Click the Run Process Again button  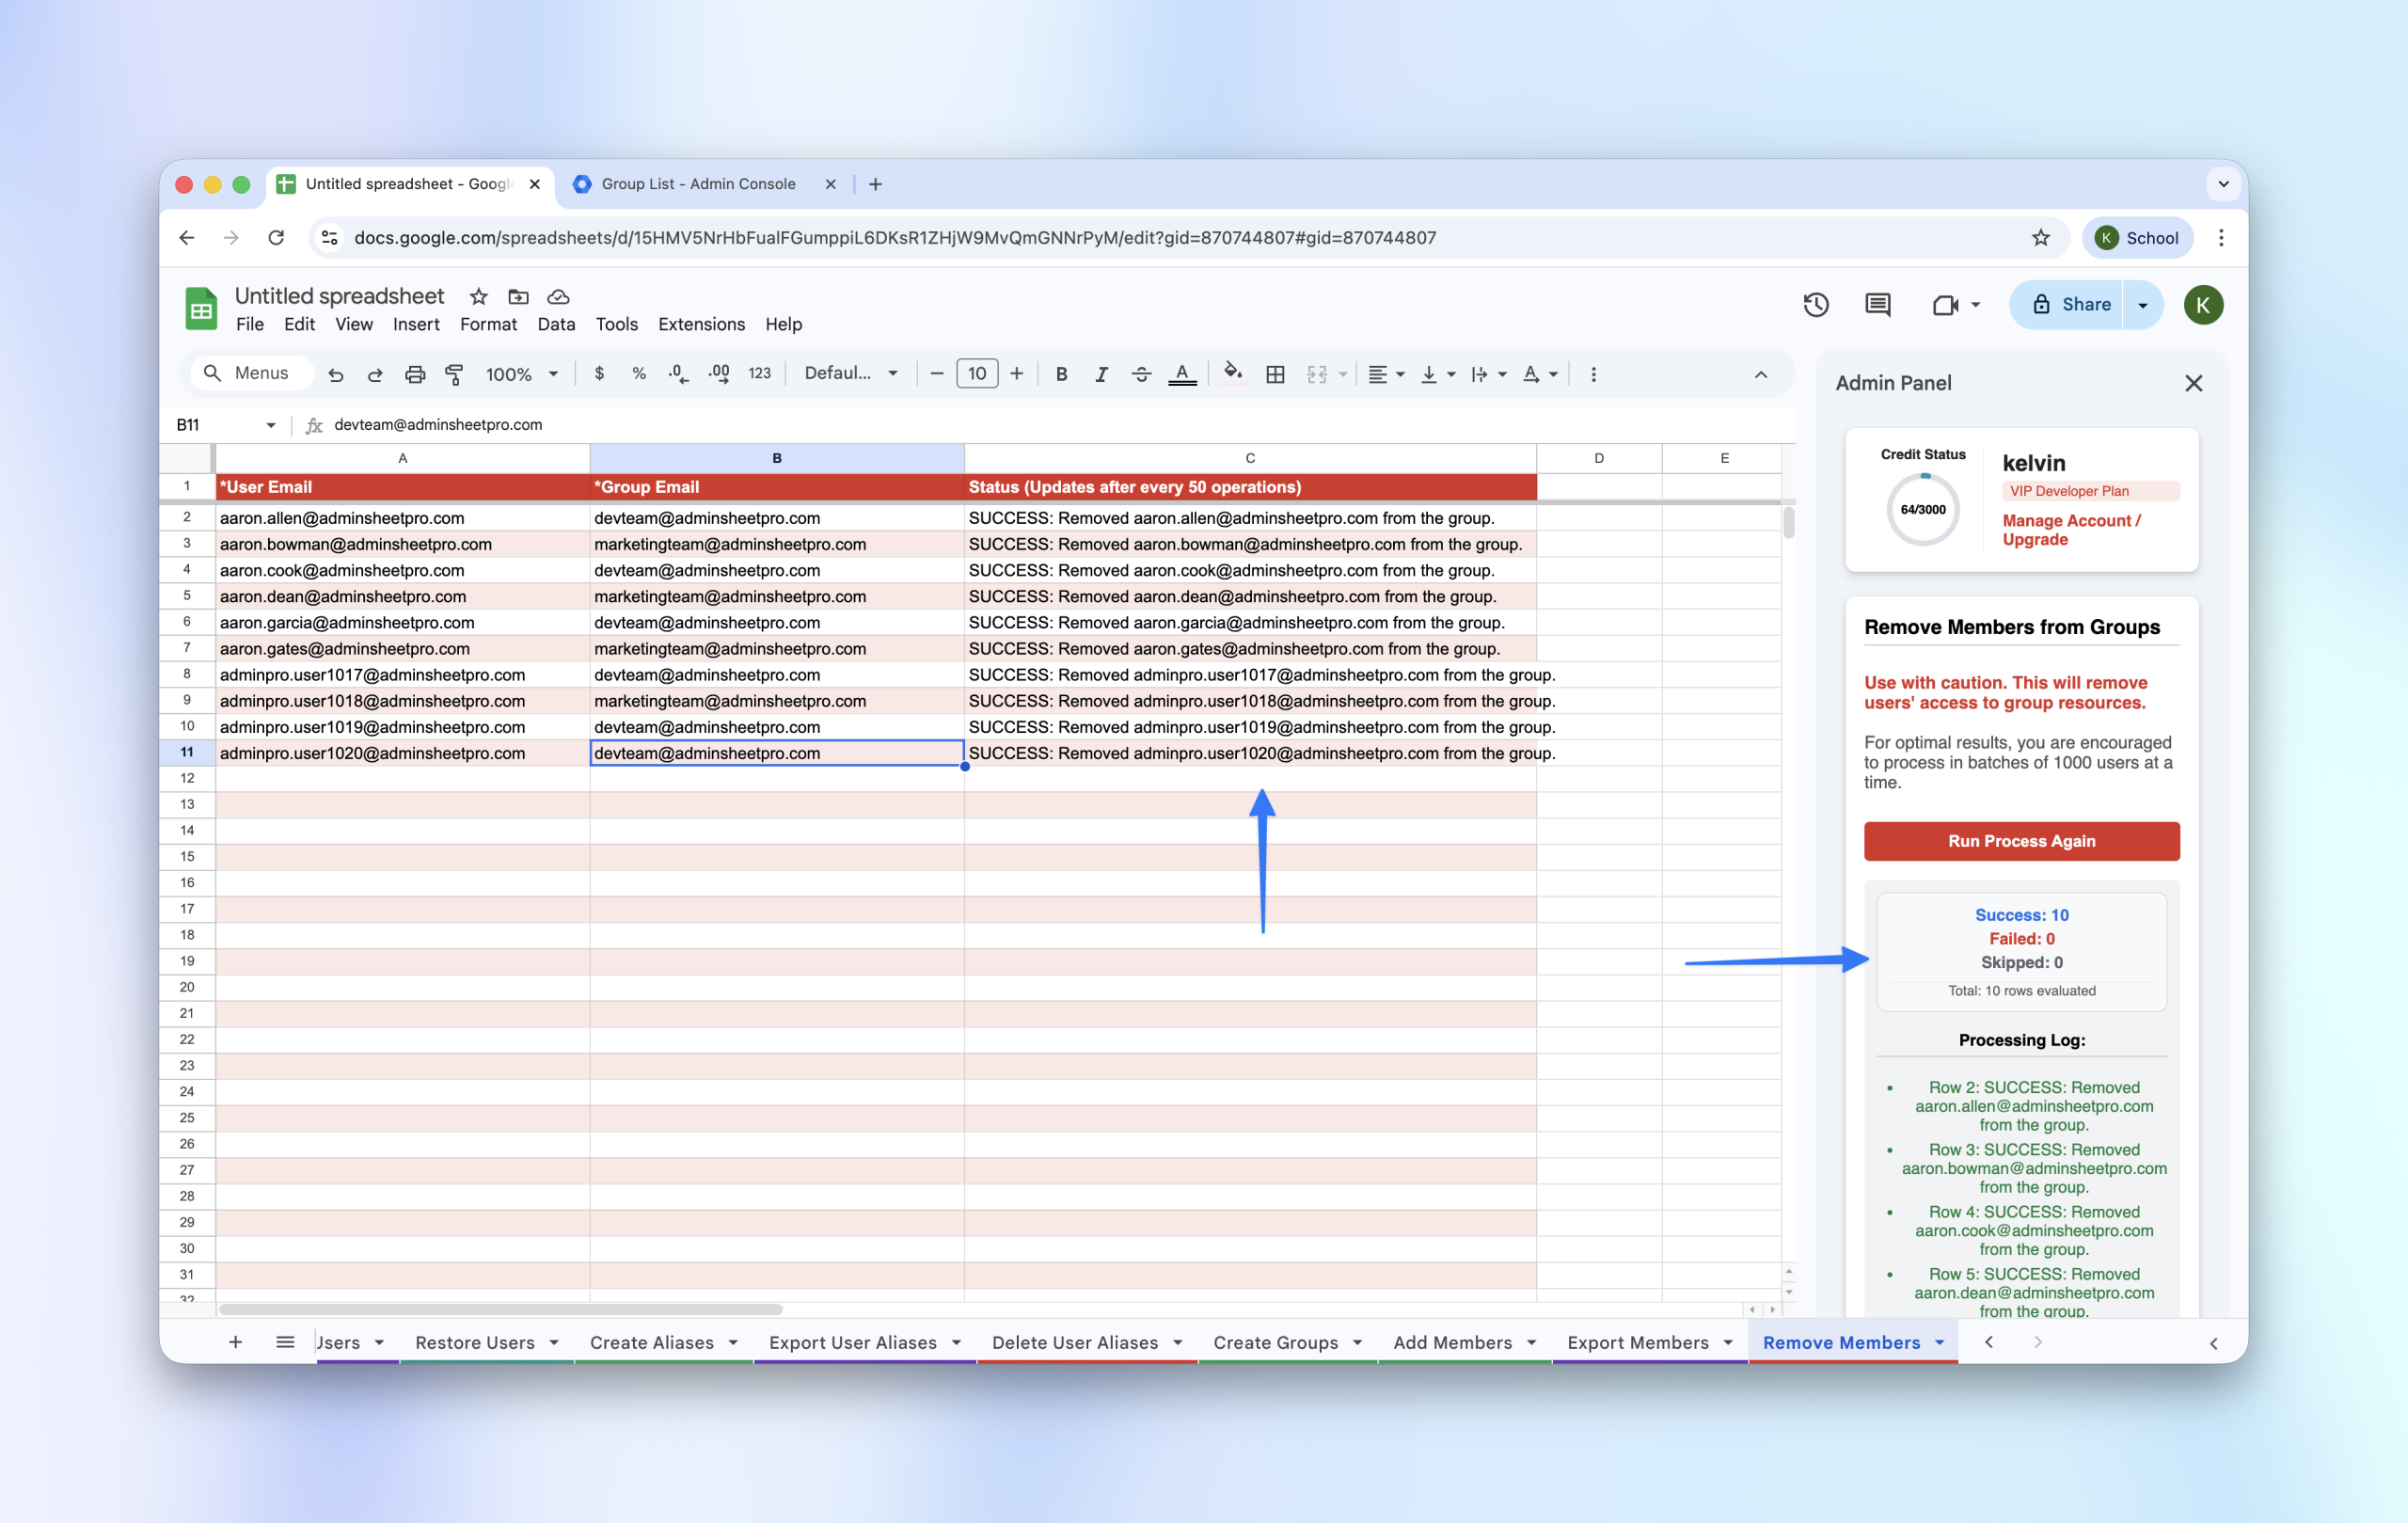pos(2021,841)
